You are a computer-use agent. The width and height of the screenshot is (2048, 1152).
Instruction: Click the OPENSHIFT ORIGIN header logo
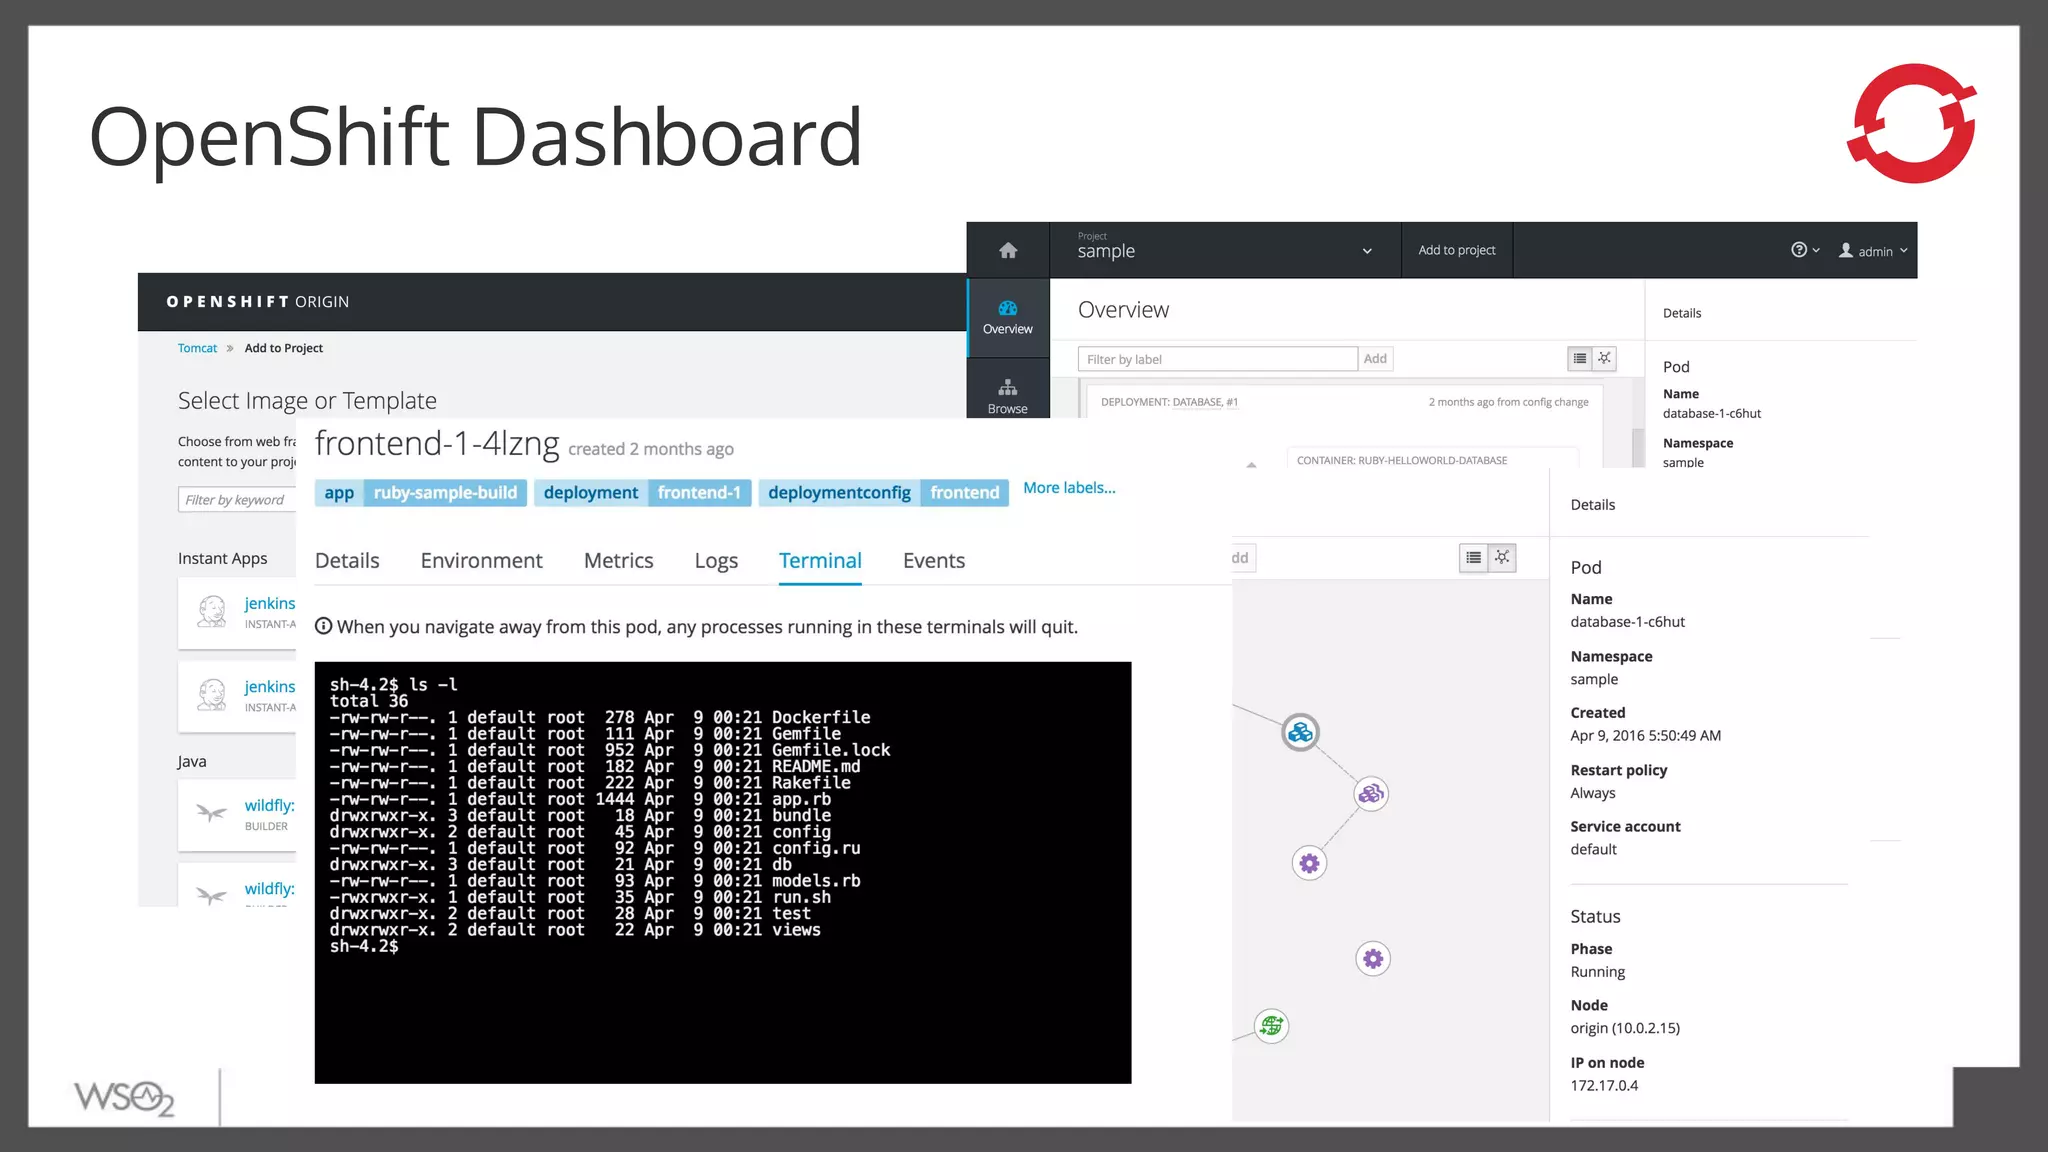(x=258, y=302)
